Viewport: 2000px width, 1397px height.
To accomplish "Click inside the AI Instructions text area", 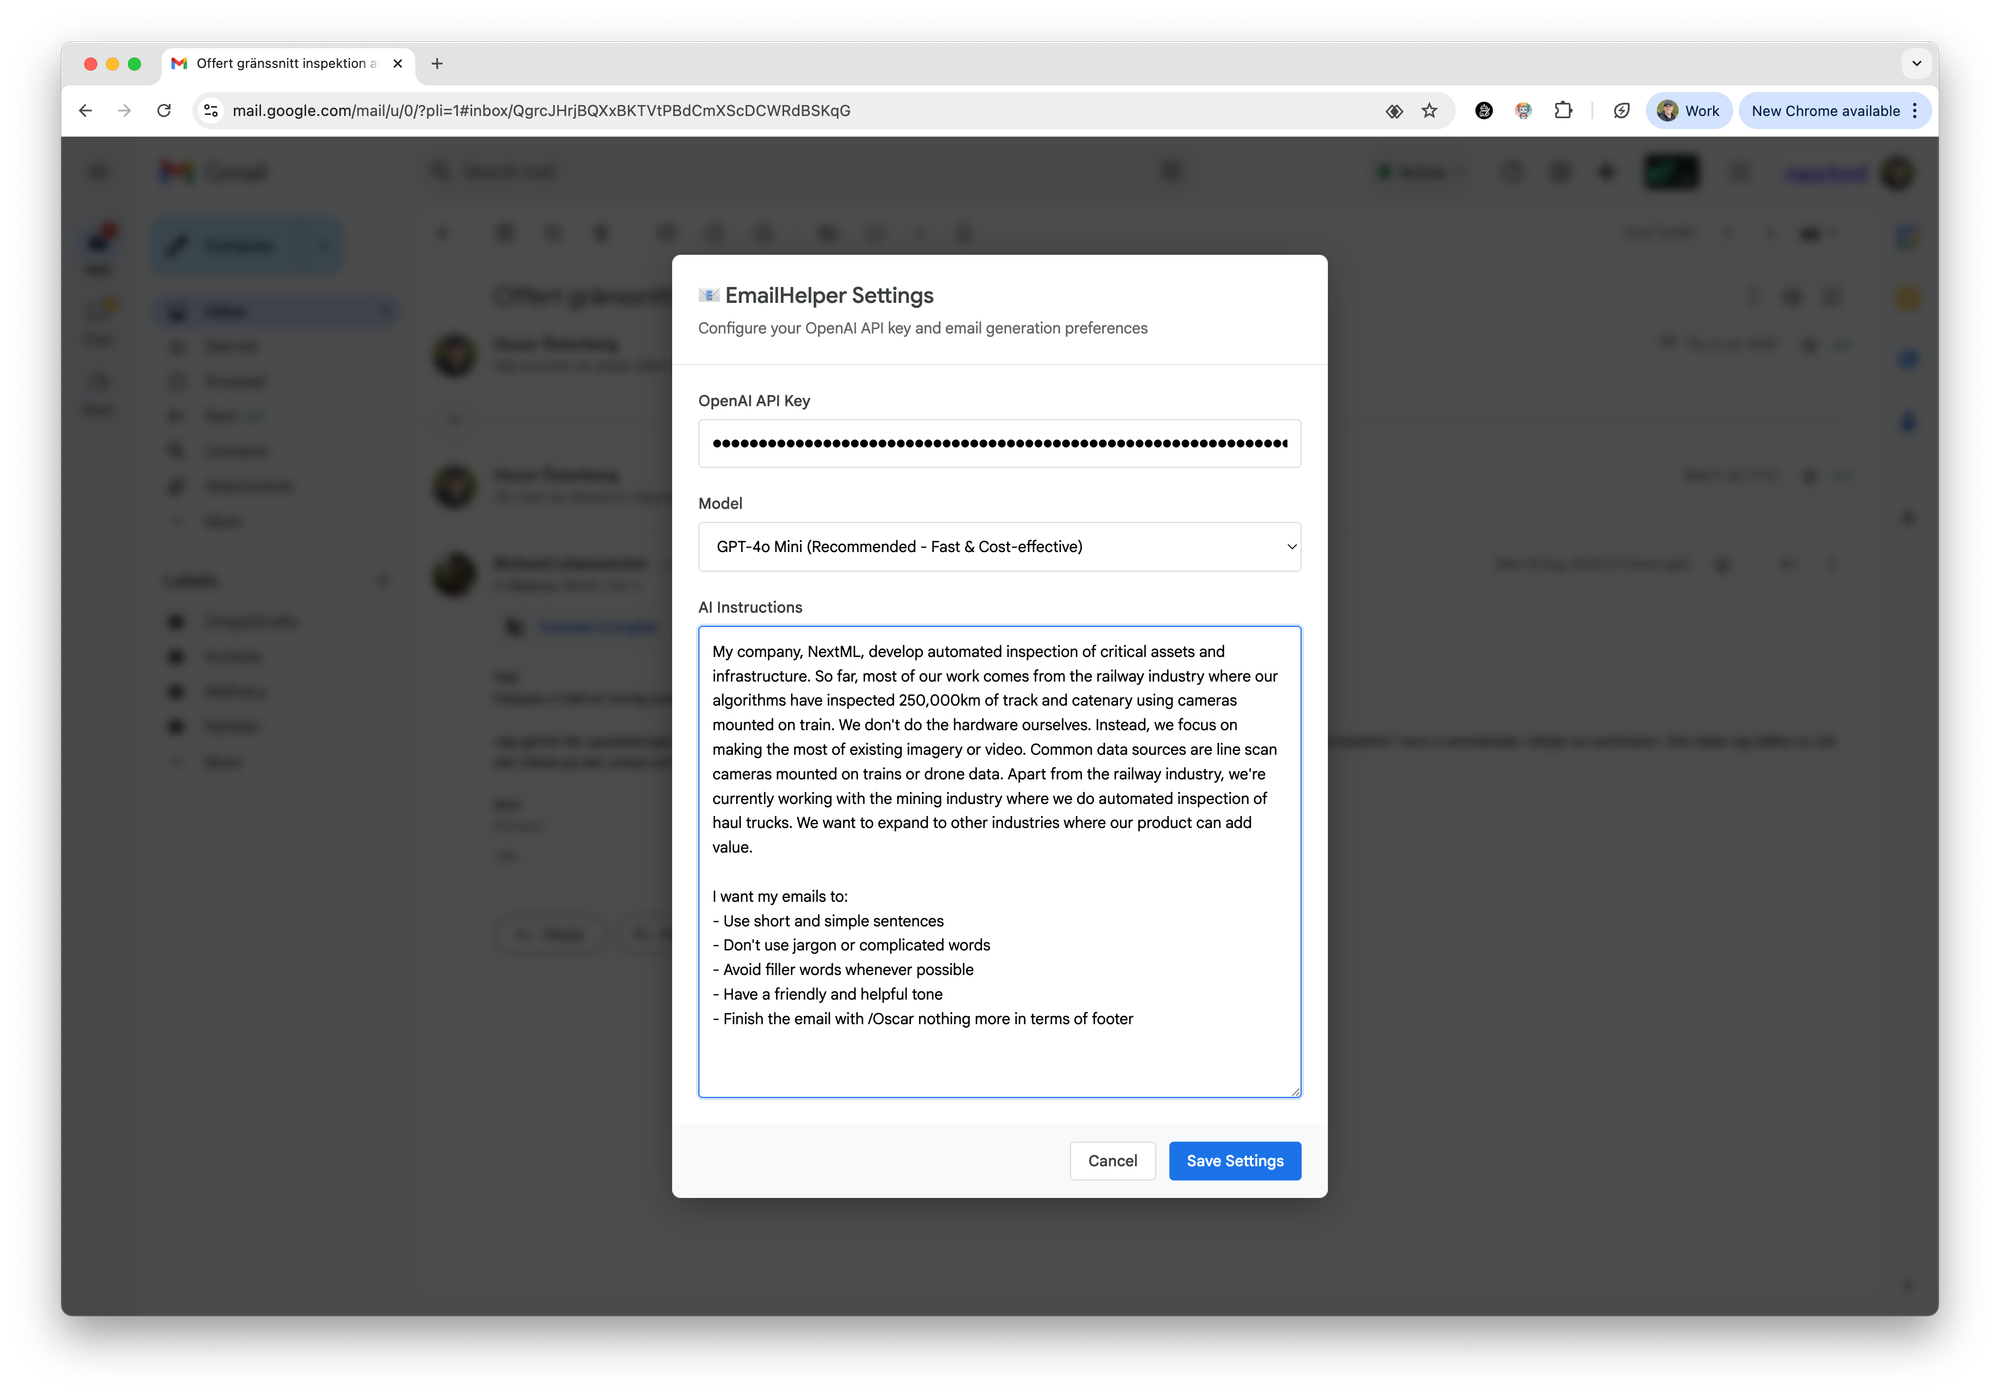I will click(x=999, y=862).
